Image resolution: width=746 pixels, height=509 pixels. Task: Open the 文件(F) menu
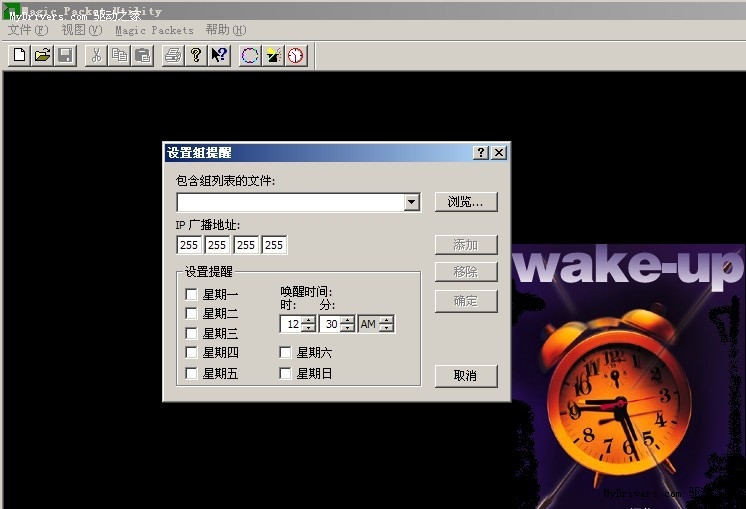[27, 30]
